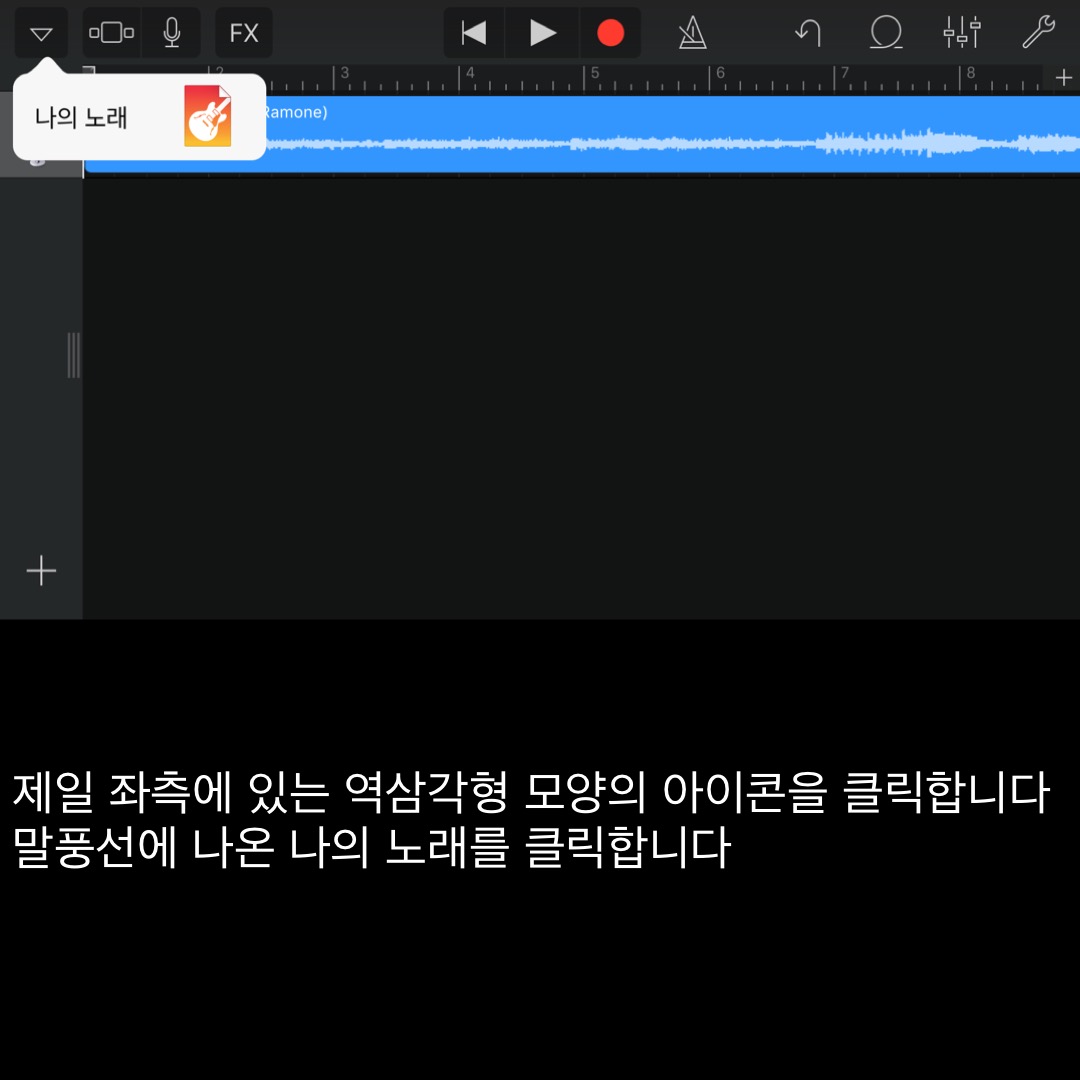Start playback with the Play button
Image resolution: width=1080 pixels, height=1080 pixels.
[x=543, y=32]
